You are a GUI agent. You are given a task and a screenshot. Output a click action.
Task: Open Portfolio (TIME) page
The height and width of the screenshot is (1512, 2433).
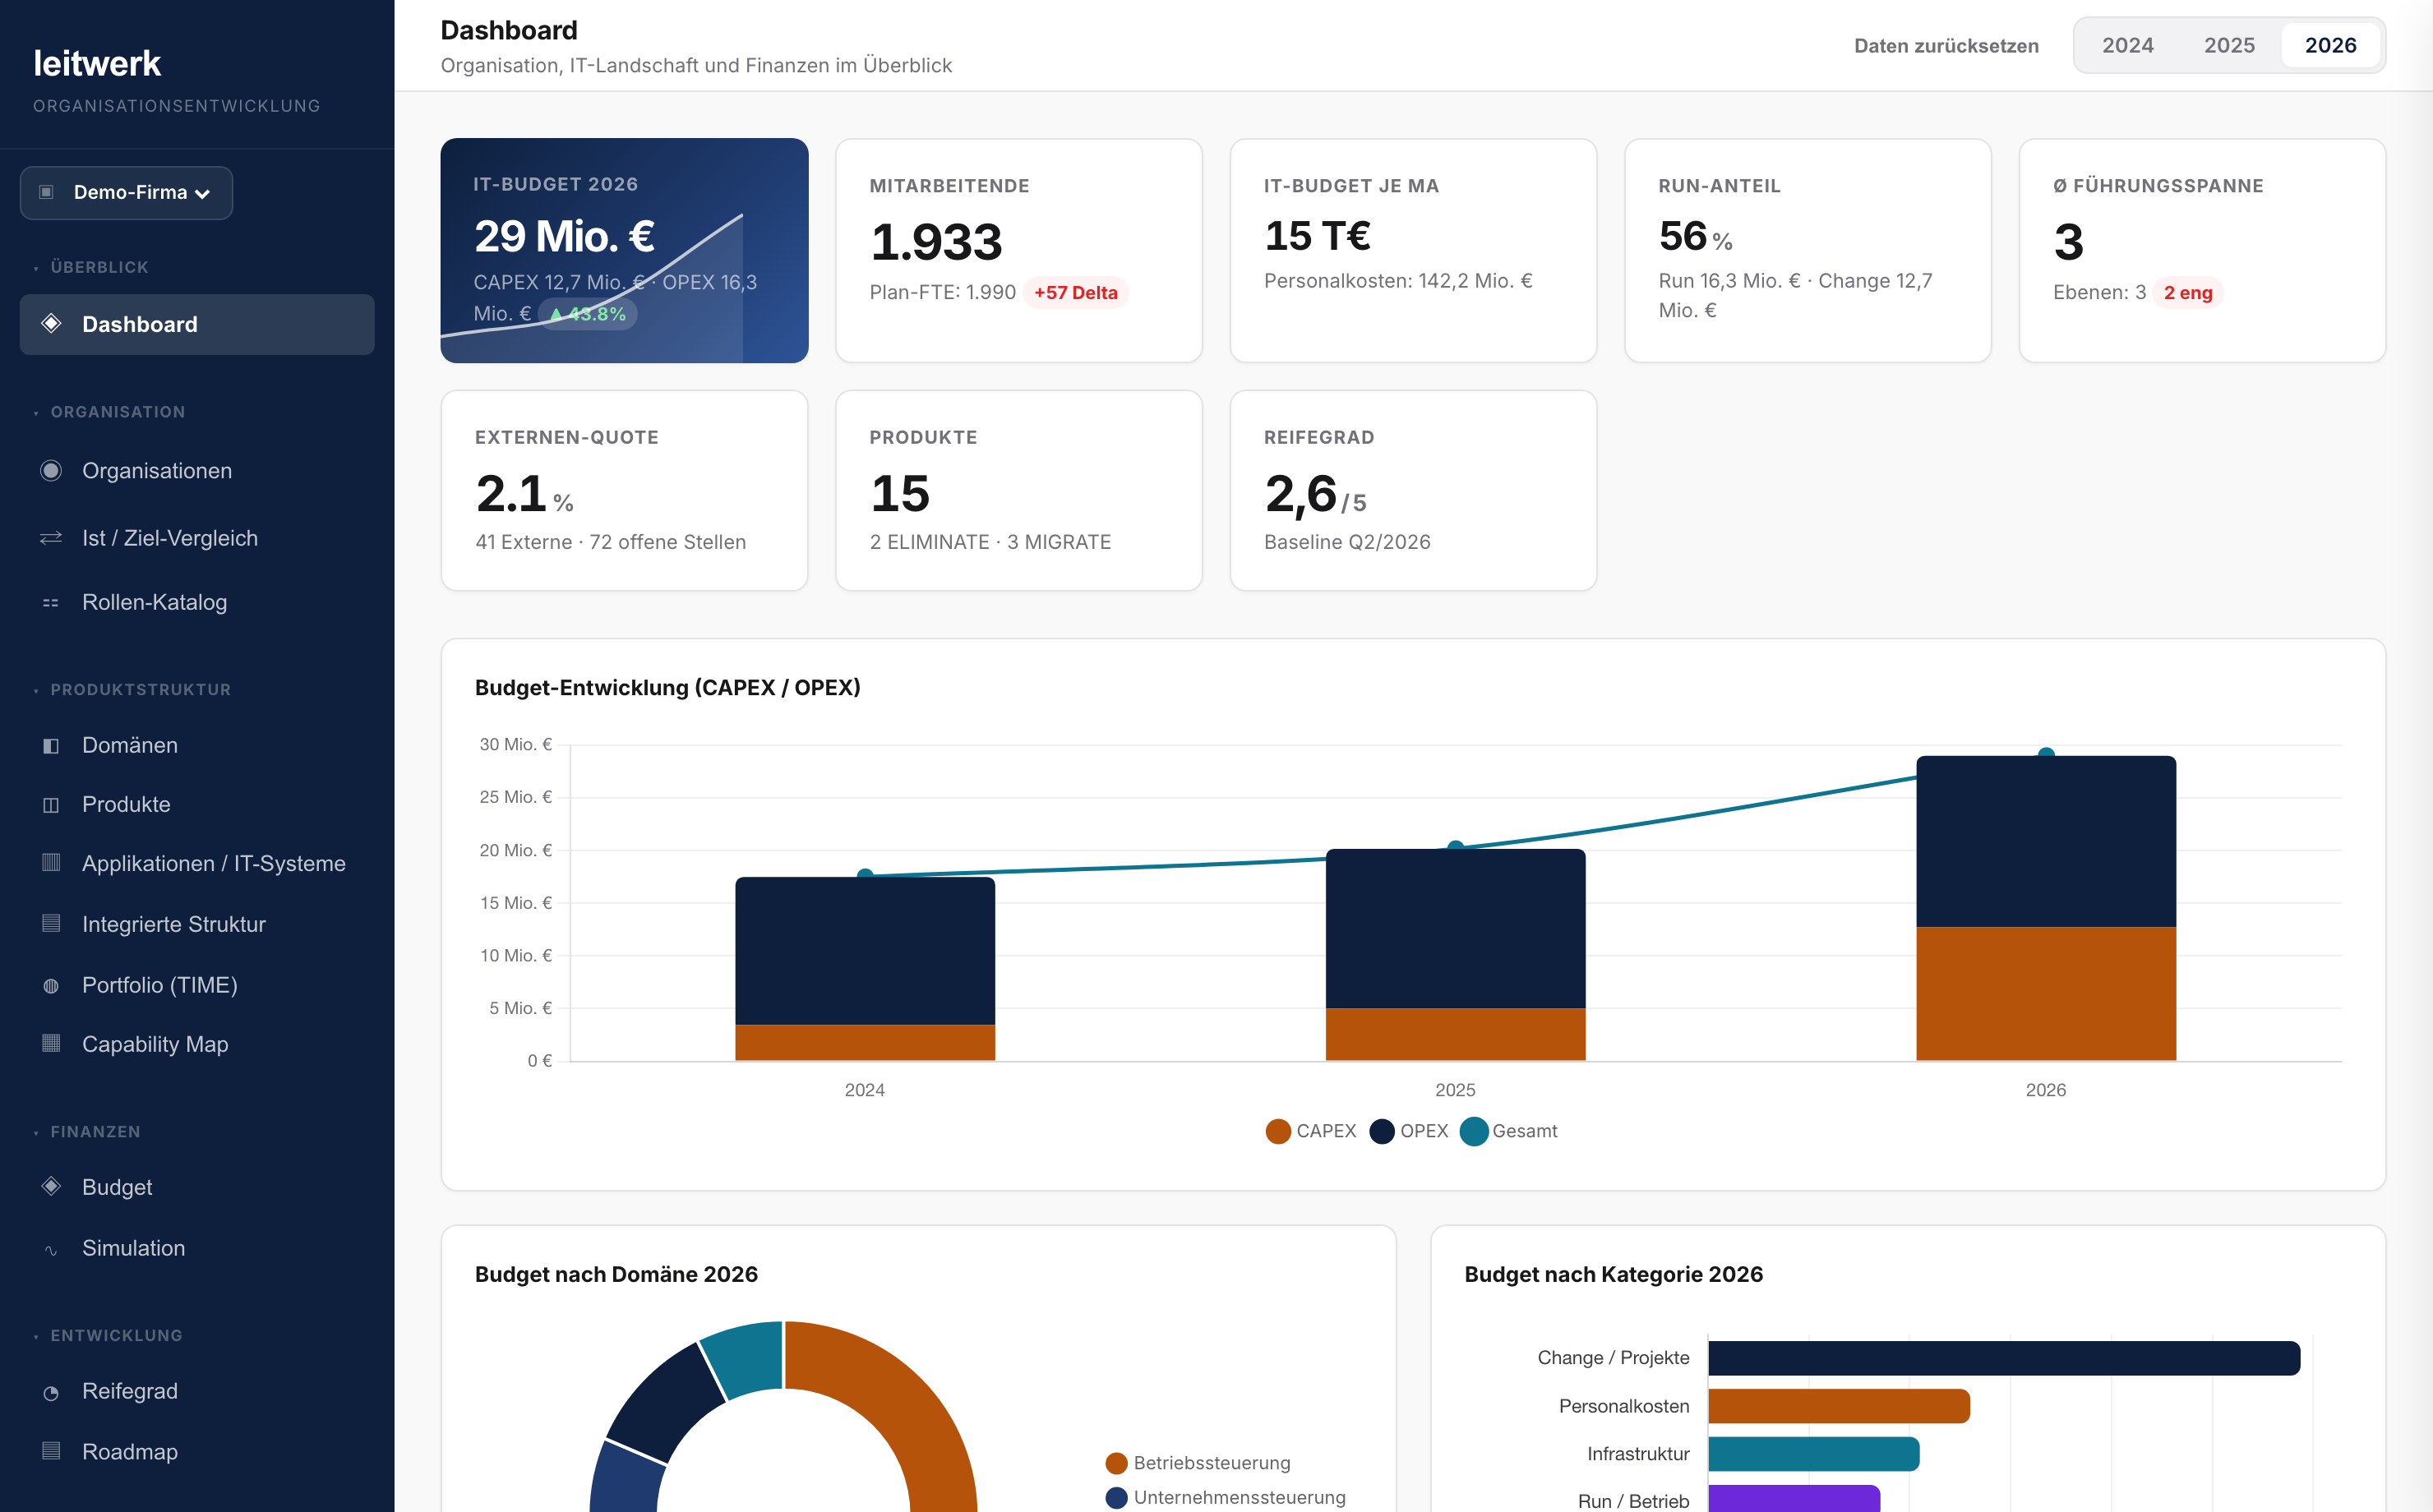pos(197,986)
